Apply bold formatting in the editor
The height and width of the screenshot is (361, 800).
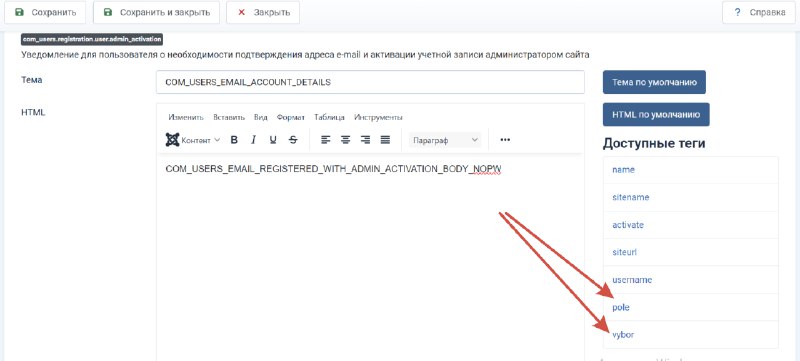pos(234,140)
